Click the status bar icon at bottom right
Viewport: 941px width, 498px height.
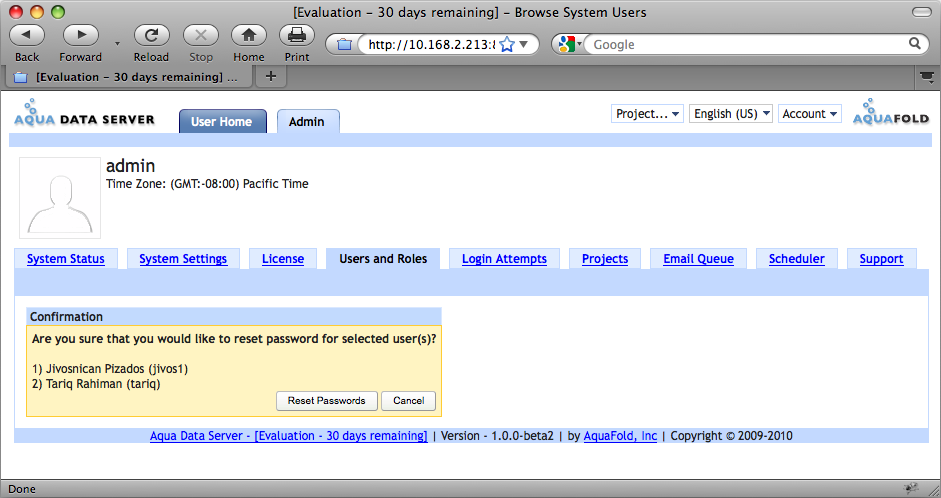click(x=912, y=488)
